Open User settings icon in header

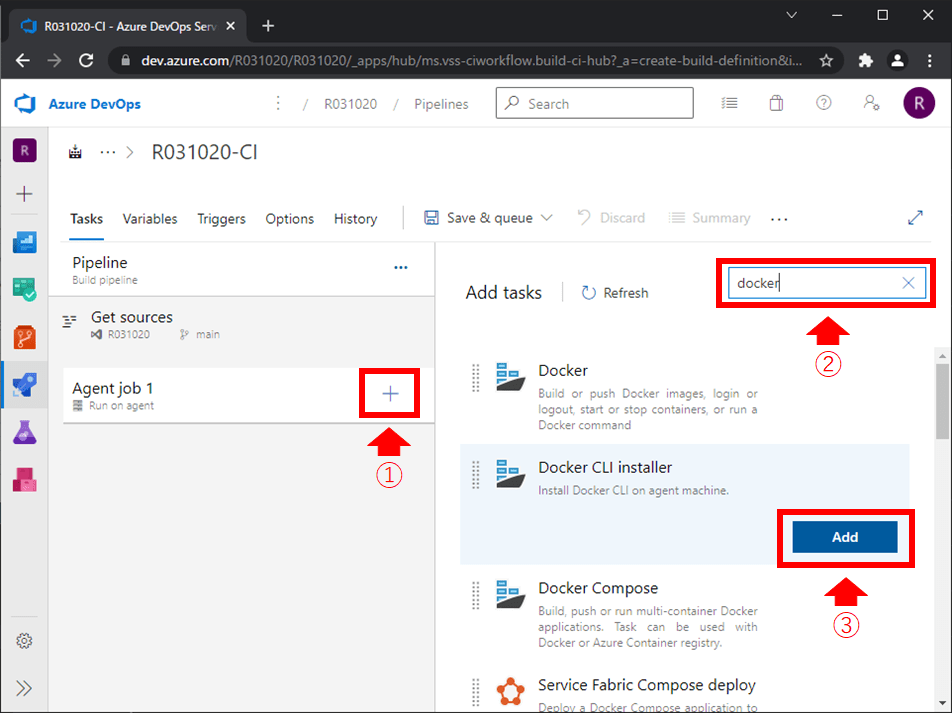coord(871,103)
